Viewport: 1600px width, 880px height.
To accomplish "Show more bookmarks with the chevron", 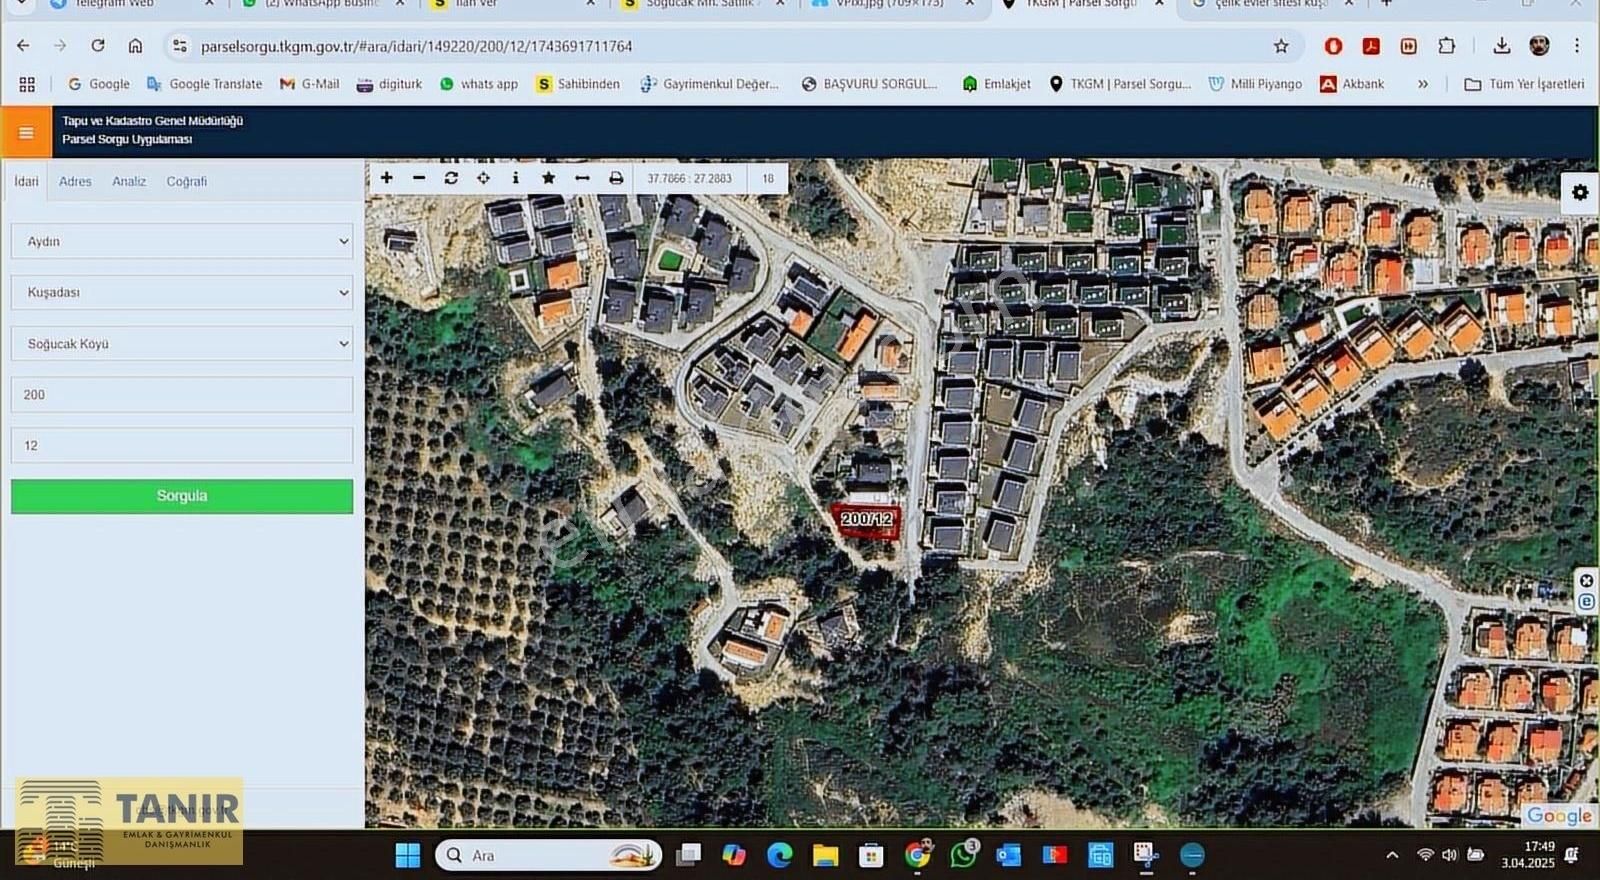I will click(1423, 84).
